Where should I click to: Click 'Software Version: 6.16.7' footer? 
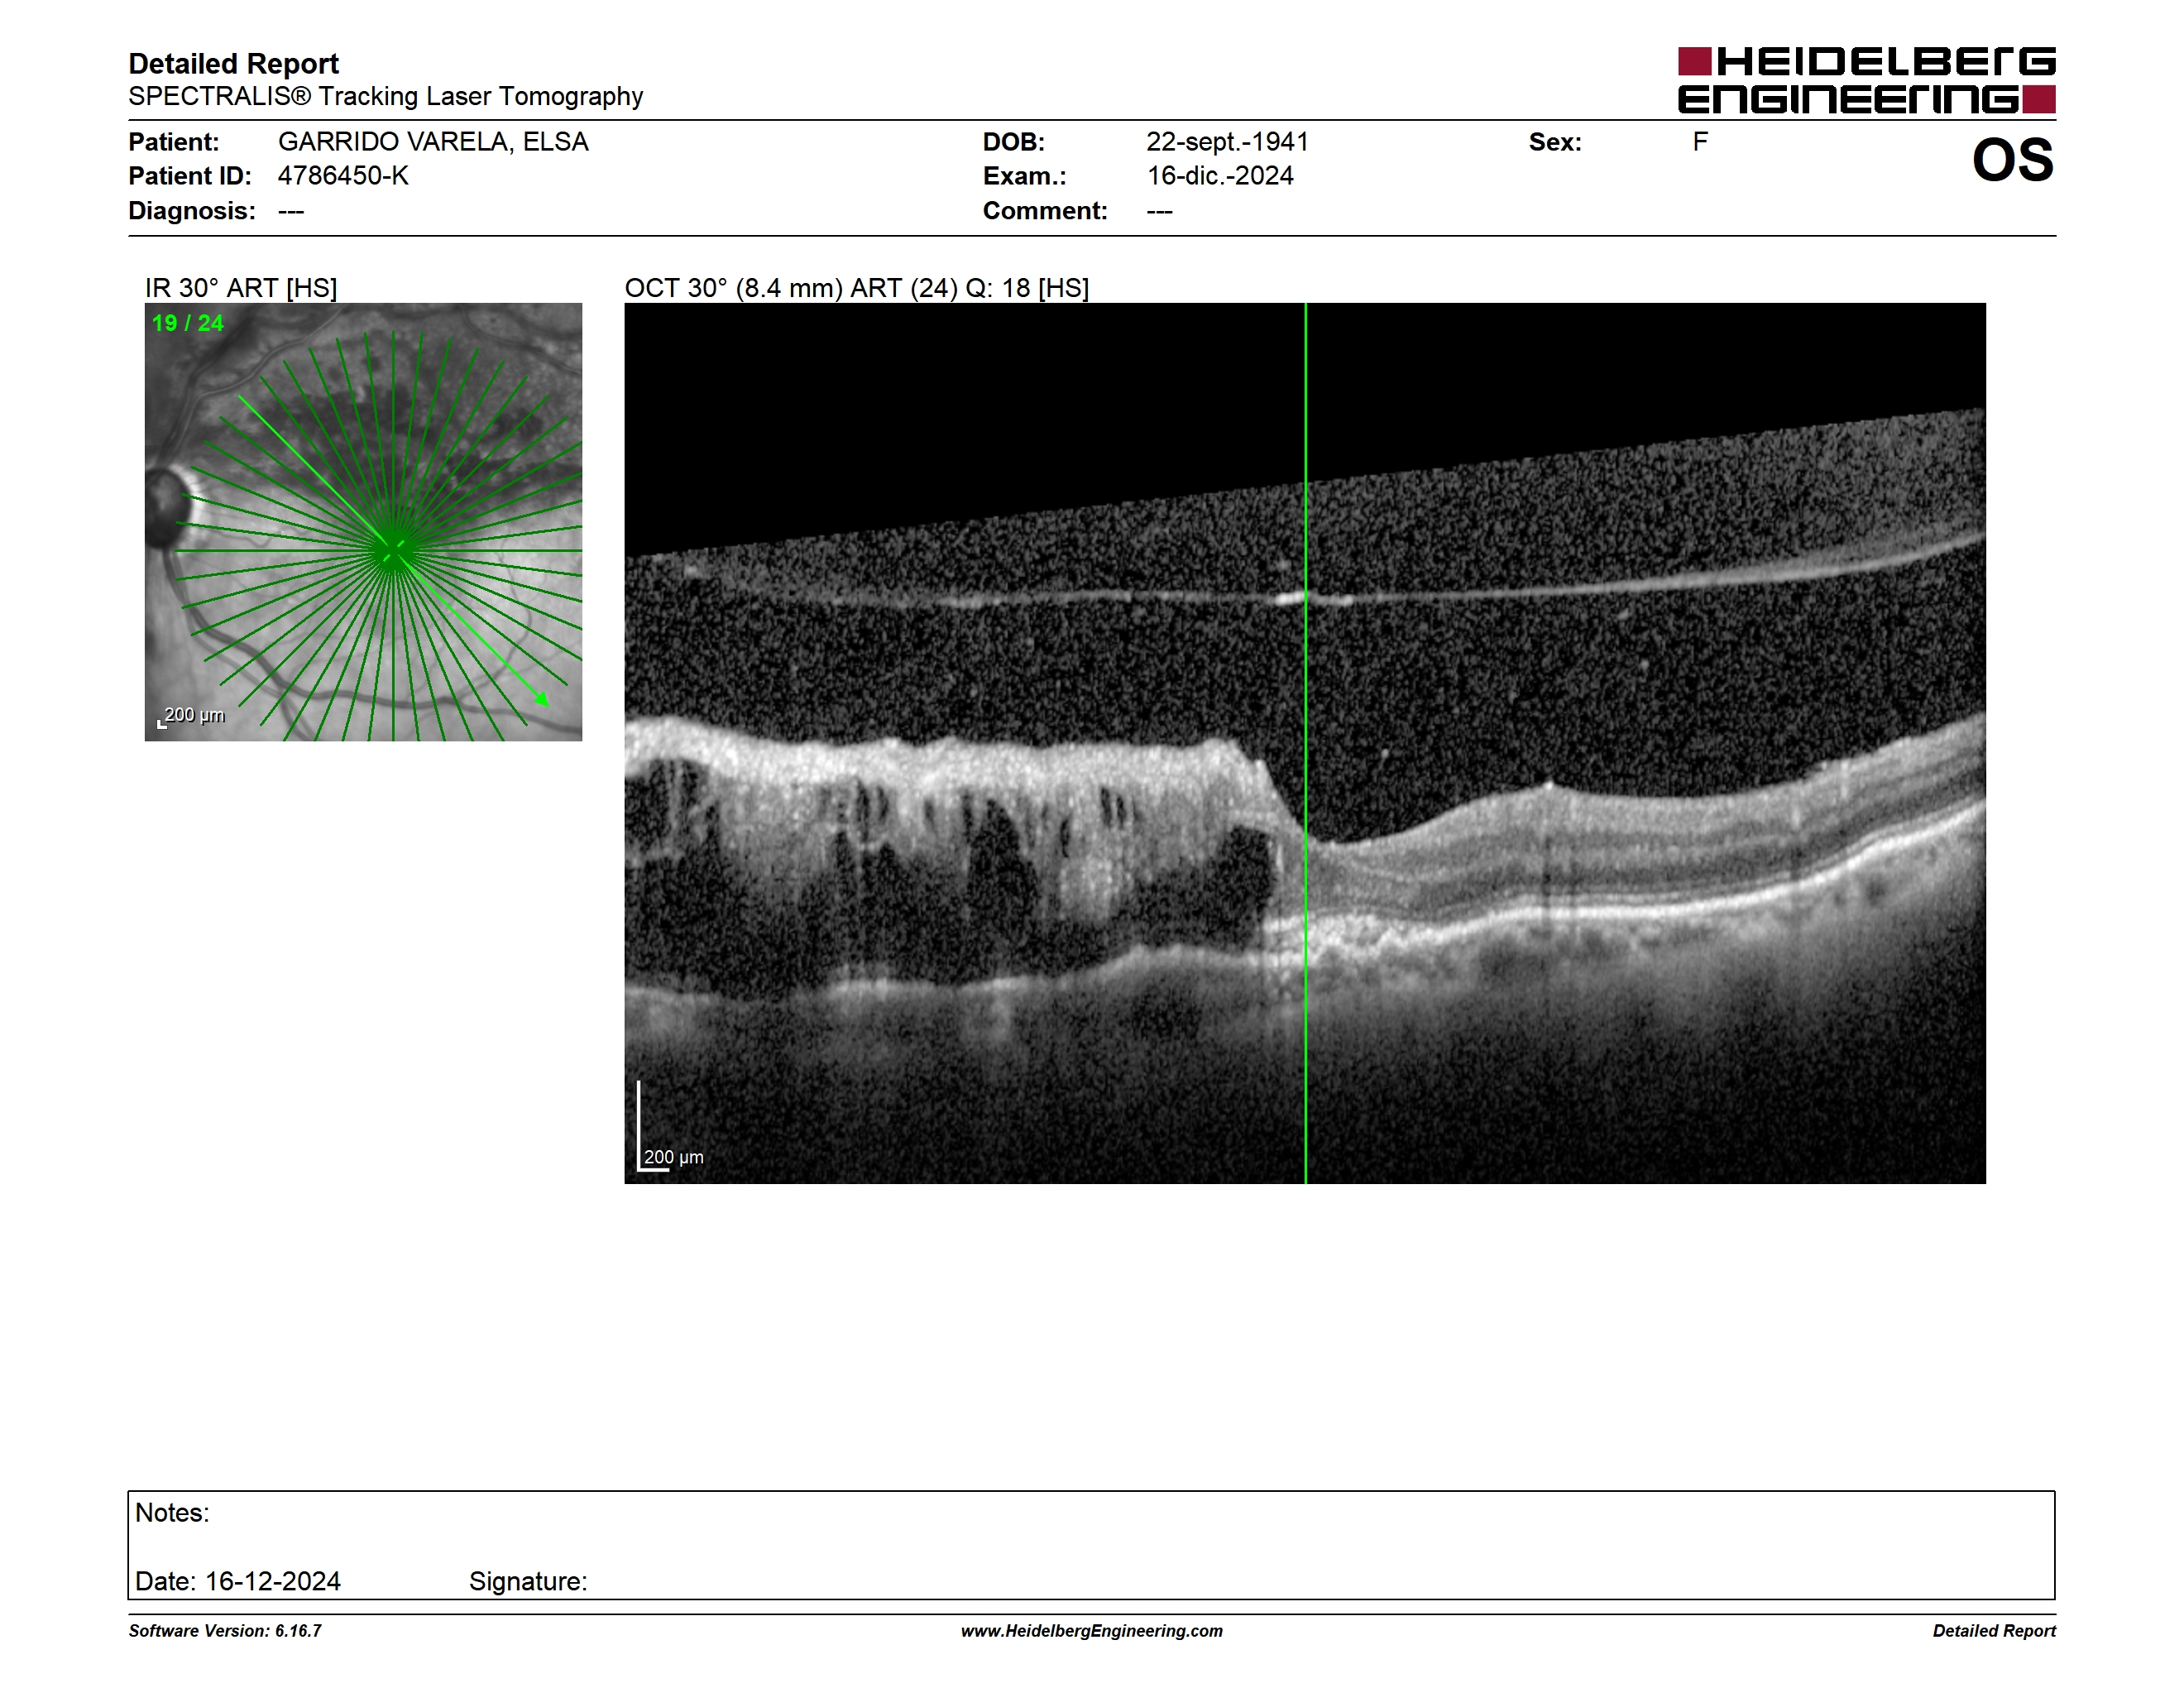(x=225, y=1631)
